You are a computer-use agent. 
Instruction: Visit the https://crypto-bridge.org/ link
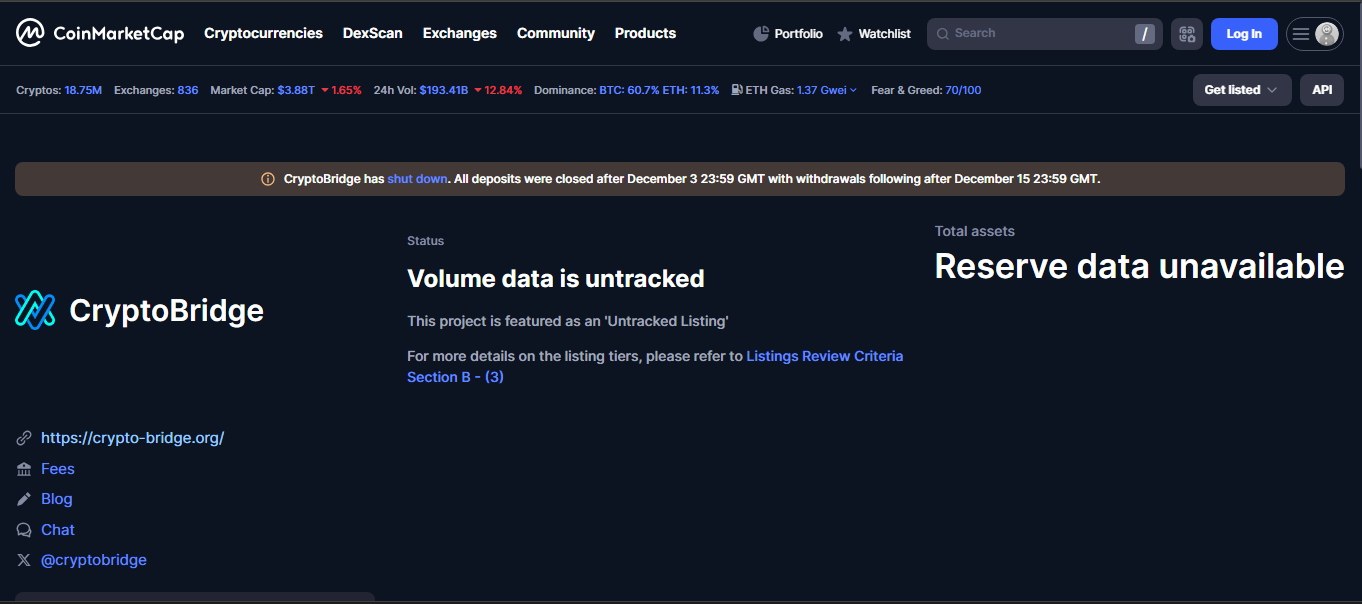point(132,438)
